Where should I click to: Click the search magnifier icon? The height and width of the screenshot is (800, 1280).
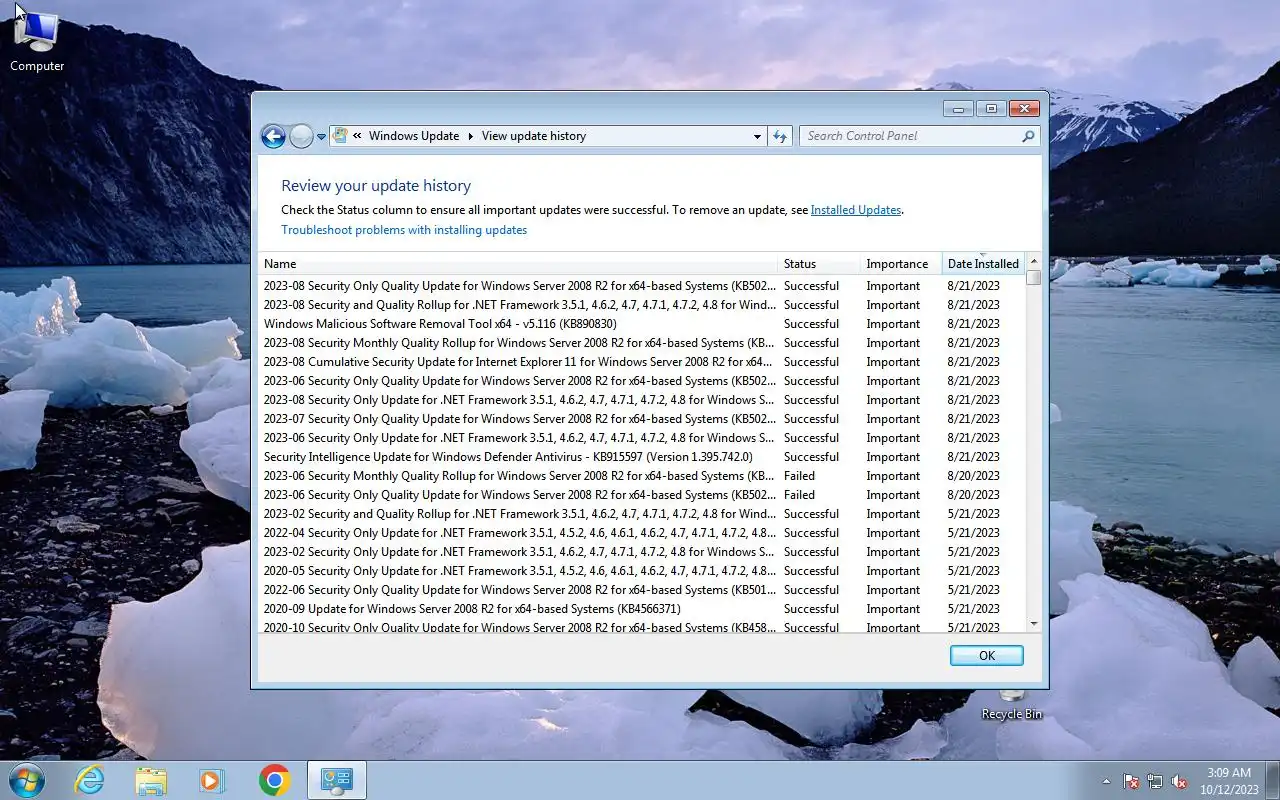tap(1028, 136)
